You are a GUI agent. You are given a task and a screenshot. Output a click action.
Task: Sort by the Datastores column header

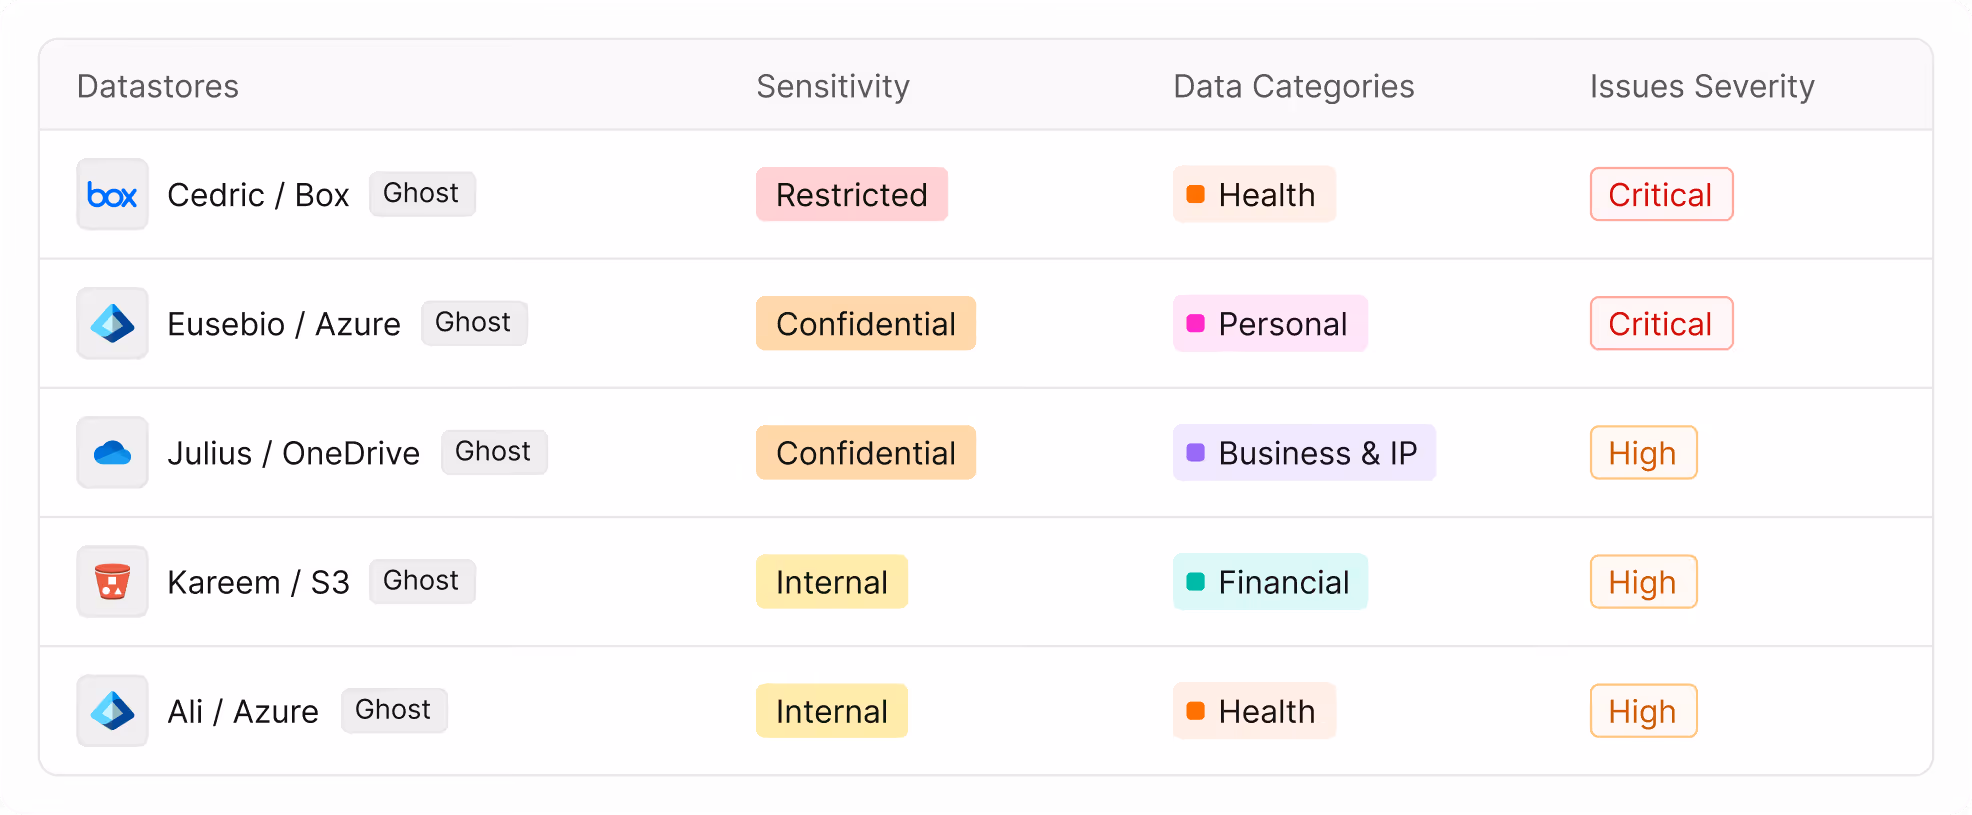158,87
